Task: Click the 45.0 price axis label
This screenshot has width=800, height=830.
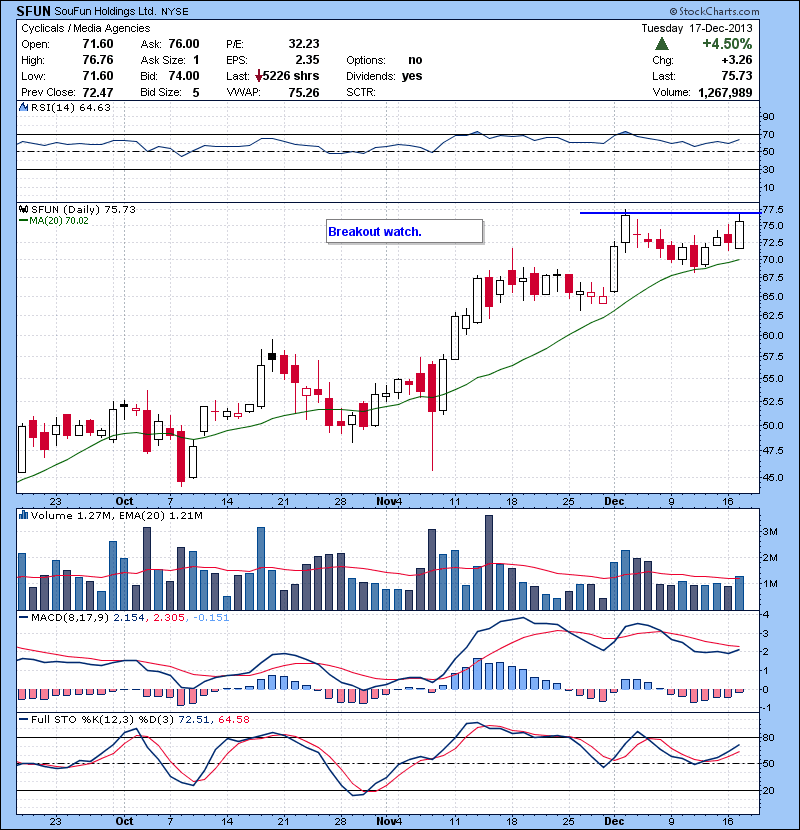Action: click(773, 477)
